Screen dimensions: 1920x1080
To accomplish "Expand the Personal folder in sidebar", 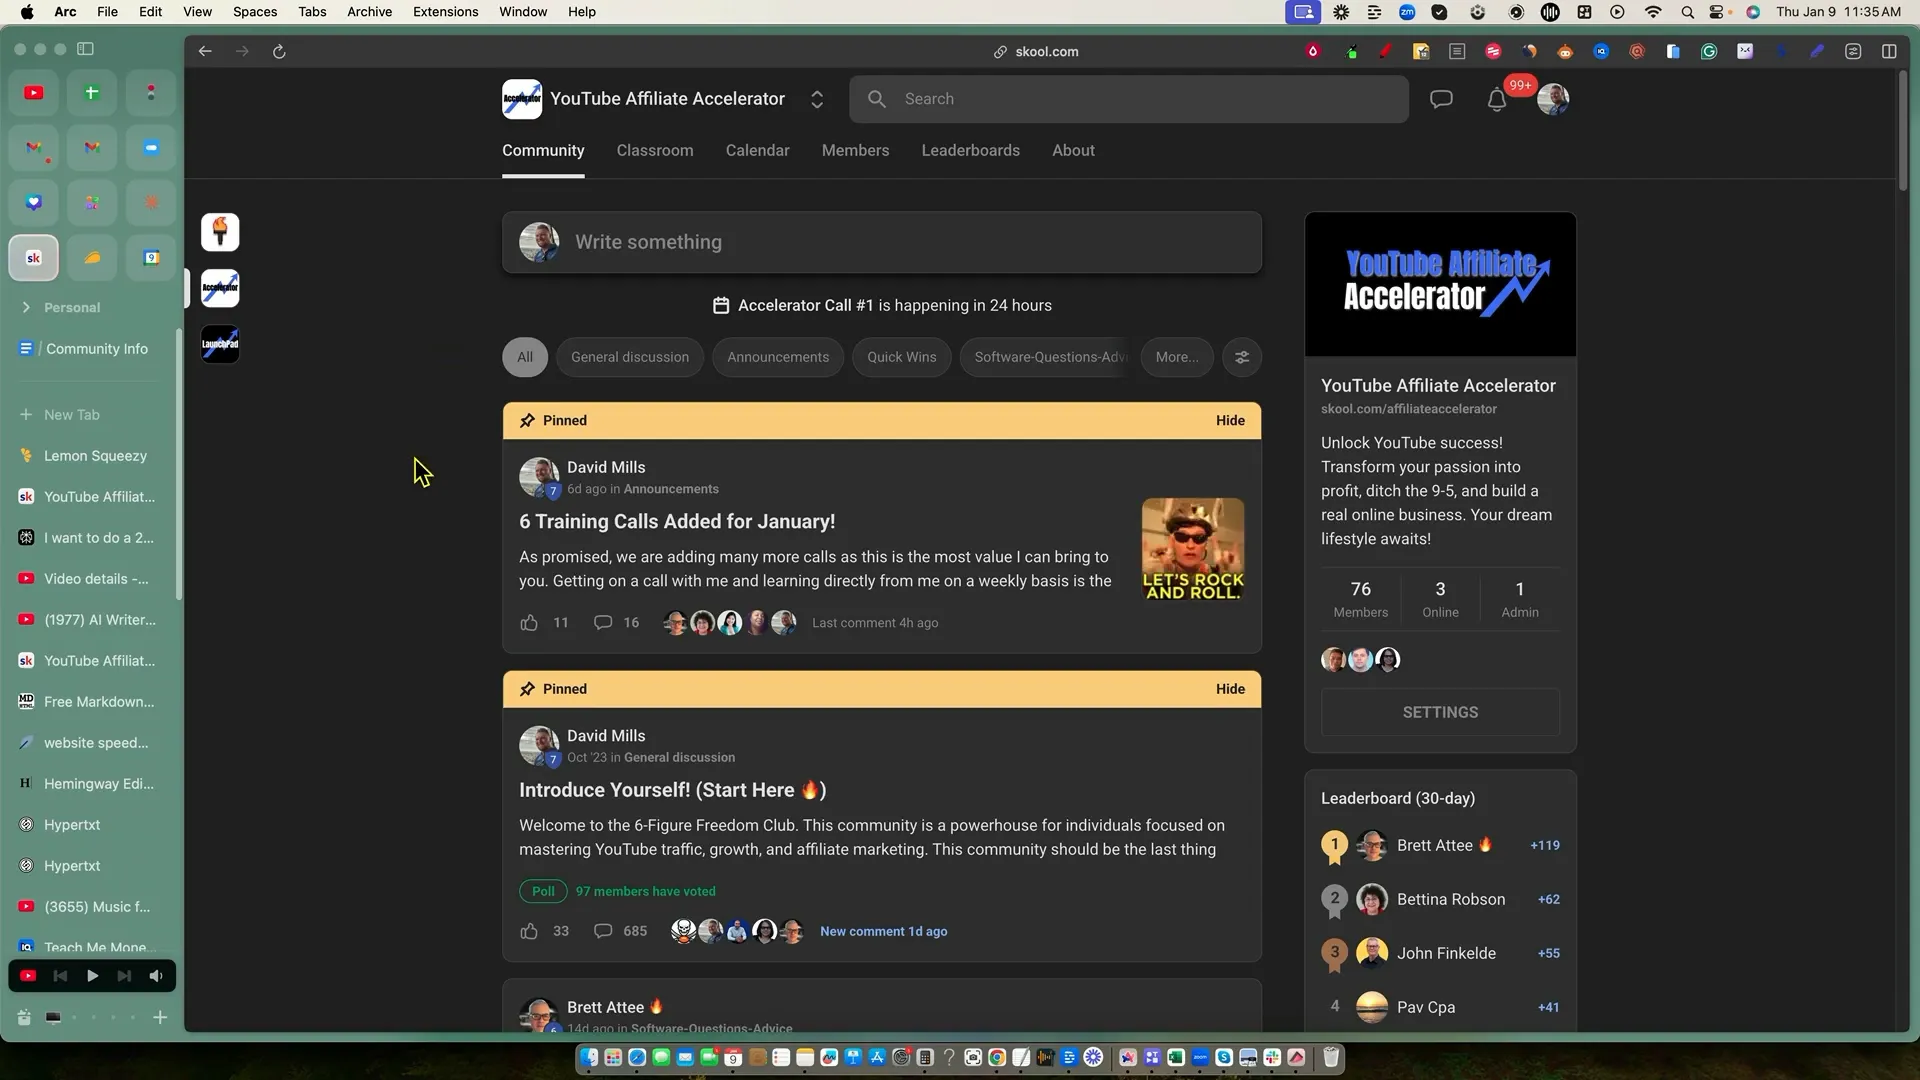I will [x=26, y=308].
